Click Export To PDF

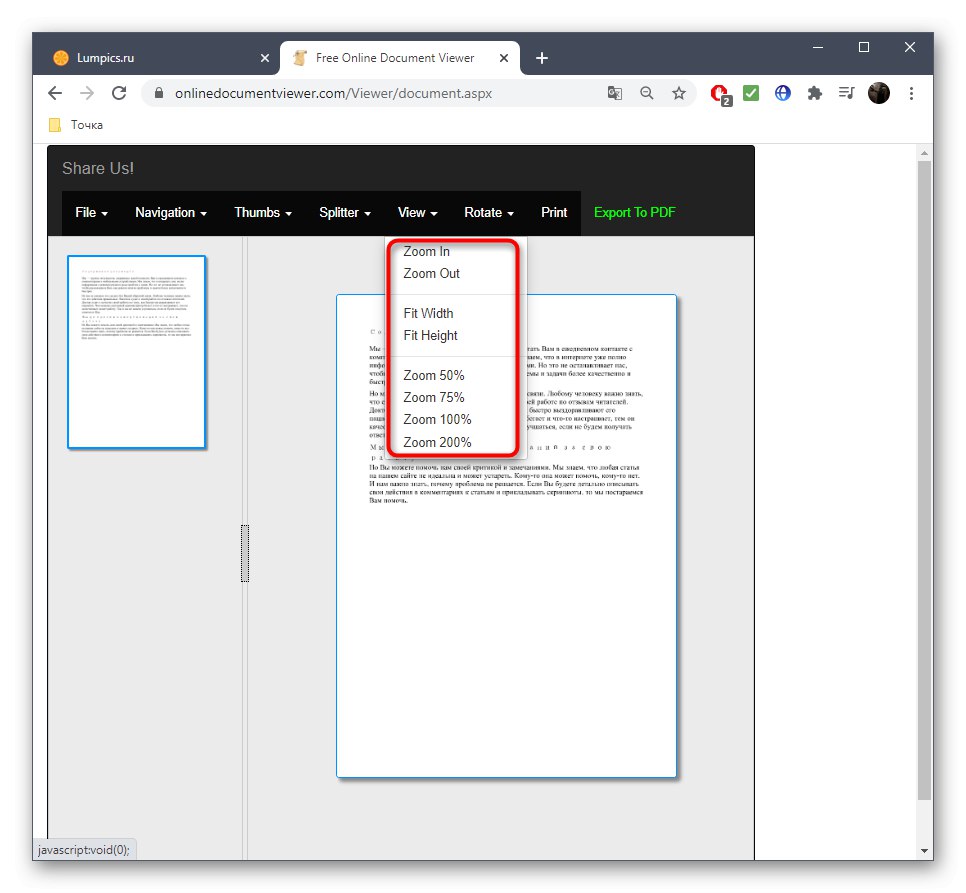click(x=635, y=212)
